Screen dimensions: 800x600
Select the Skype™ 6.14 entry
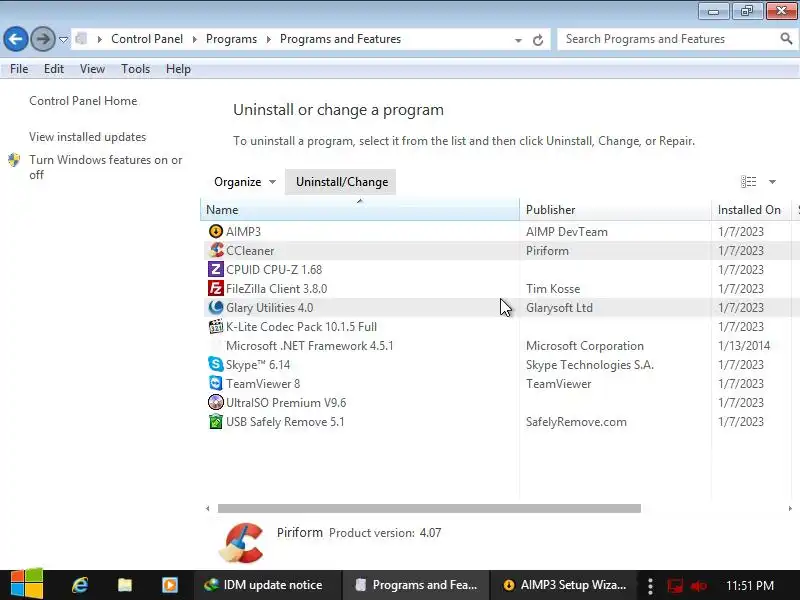pos(258,365)
